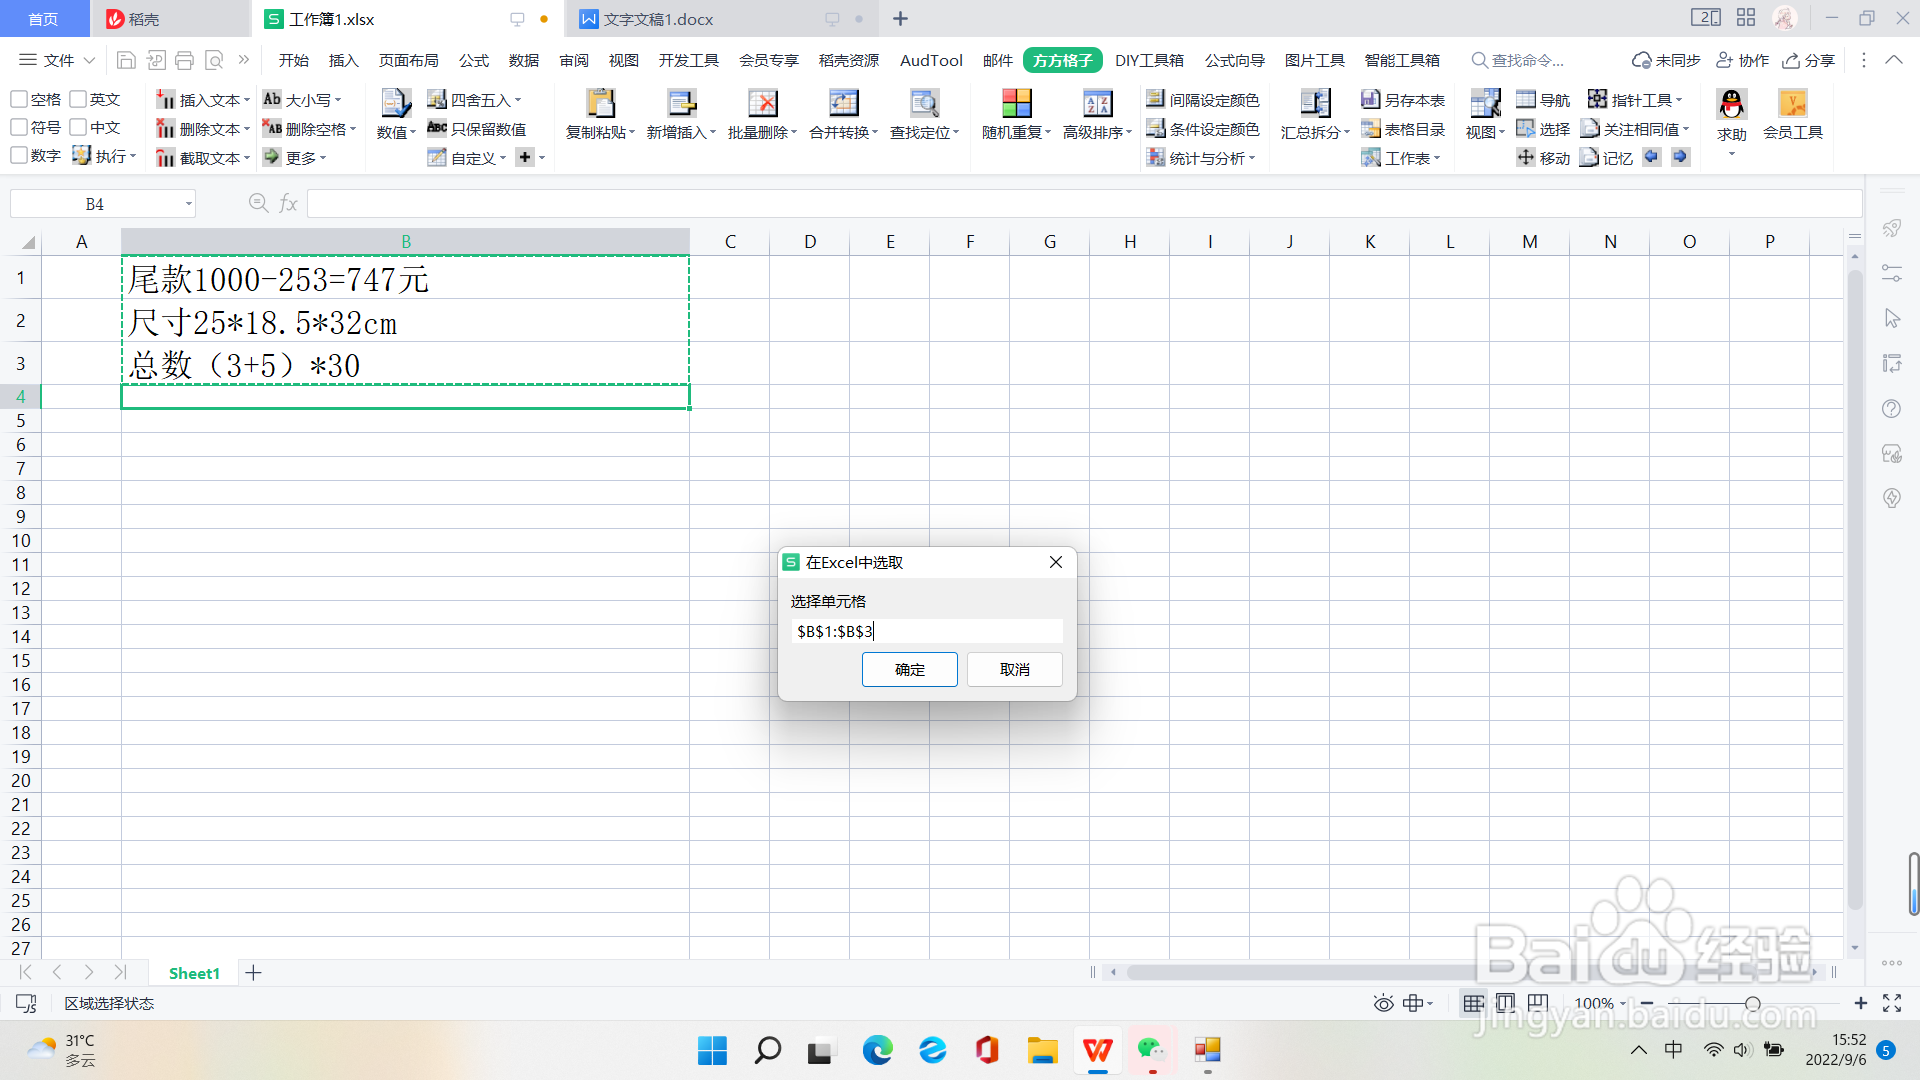Switch to the 公式 ribbon tab

473,60
